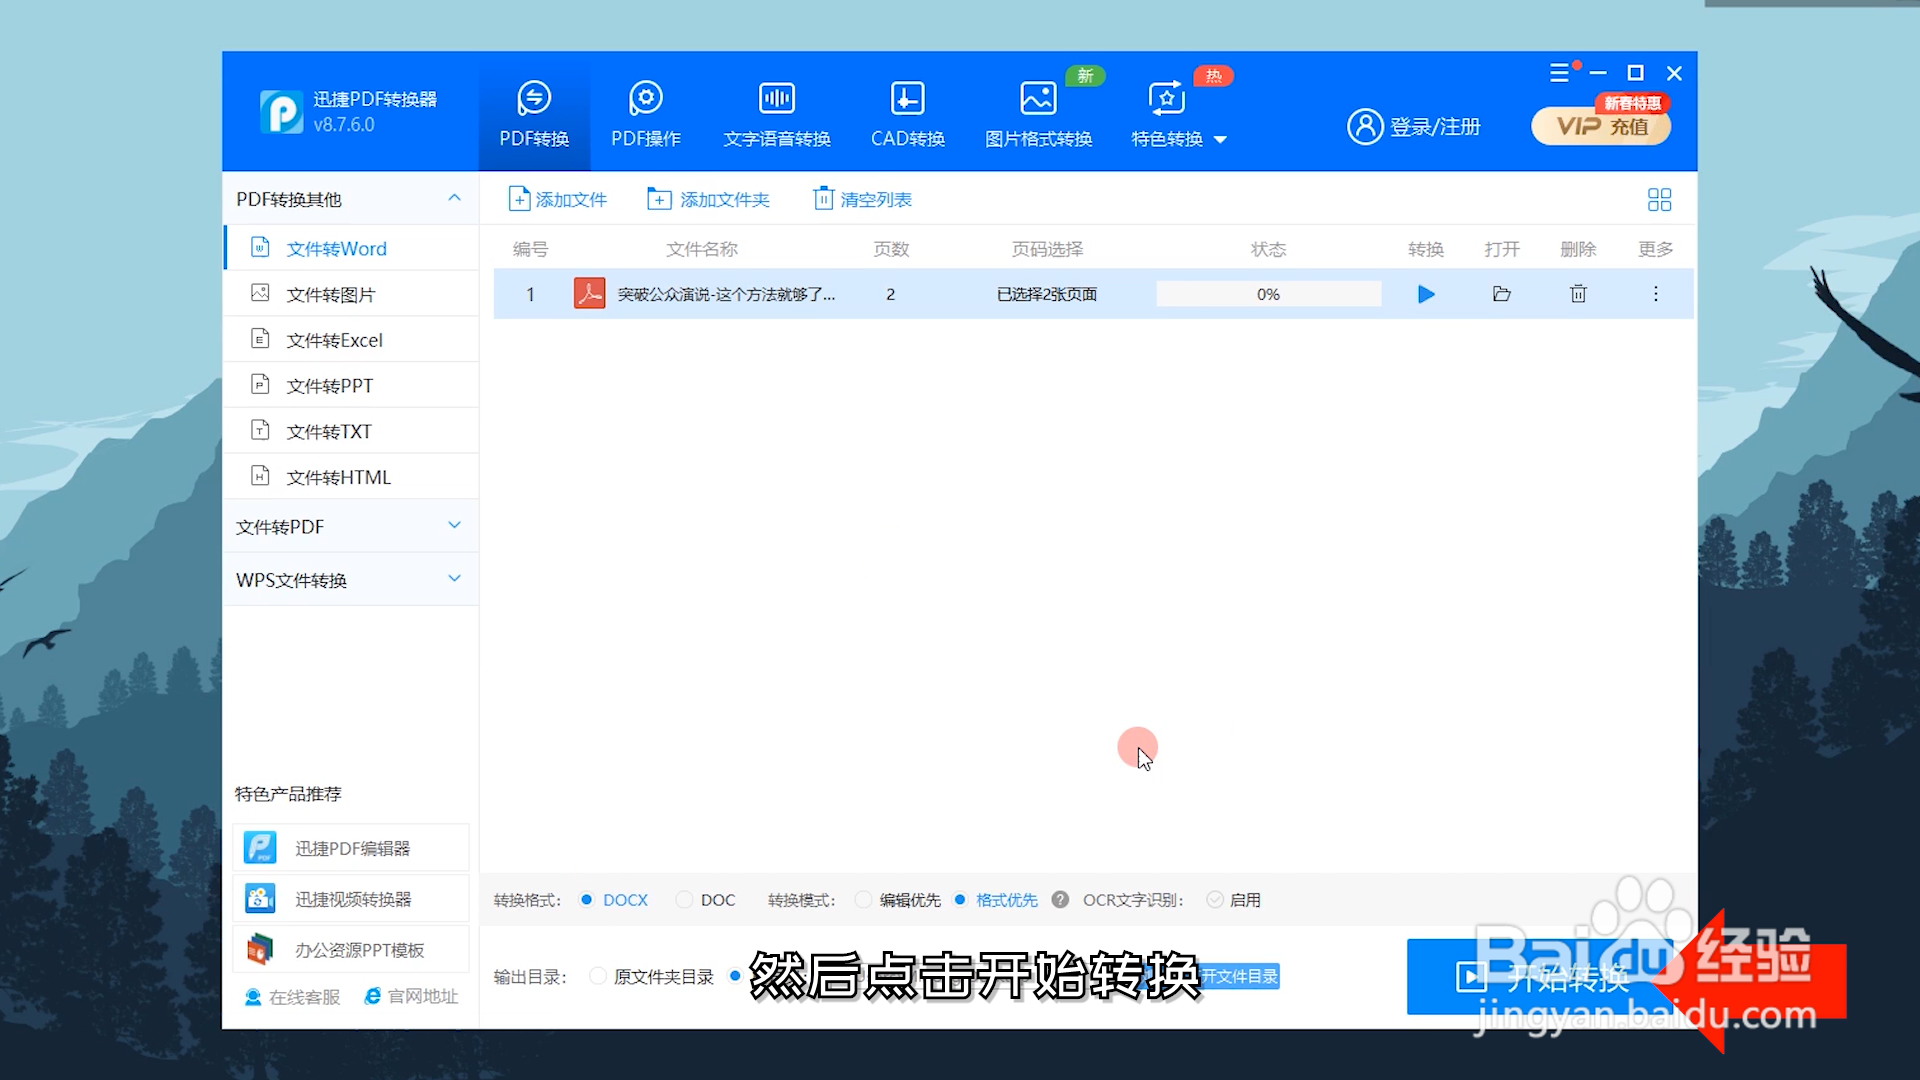Click the help question mark near 格式优先

pyautogui.click(x=1060, y=900)
